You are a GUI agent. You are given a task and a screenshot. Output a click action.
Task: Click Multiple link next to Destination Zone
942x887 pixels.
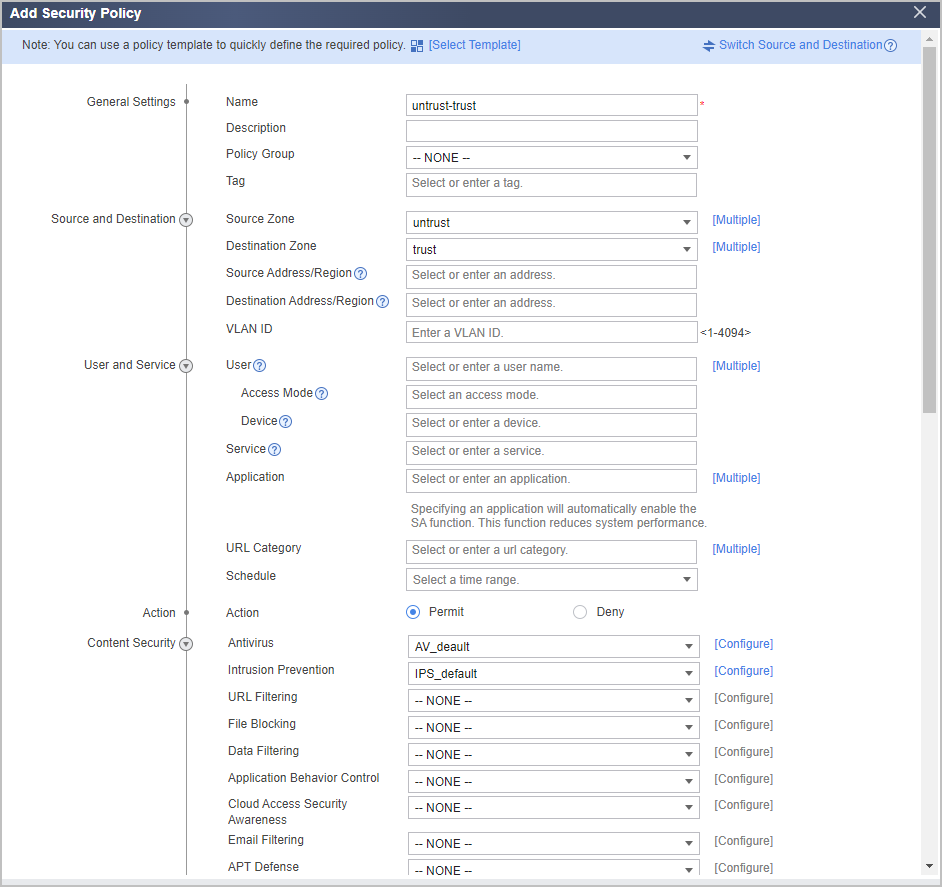tap(736, 247)
